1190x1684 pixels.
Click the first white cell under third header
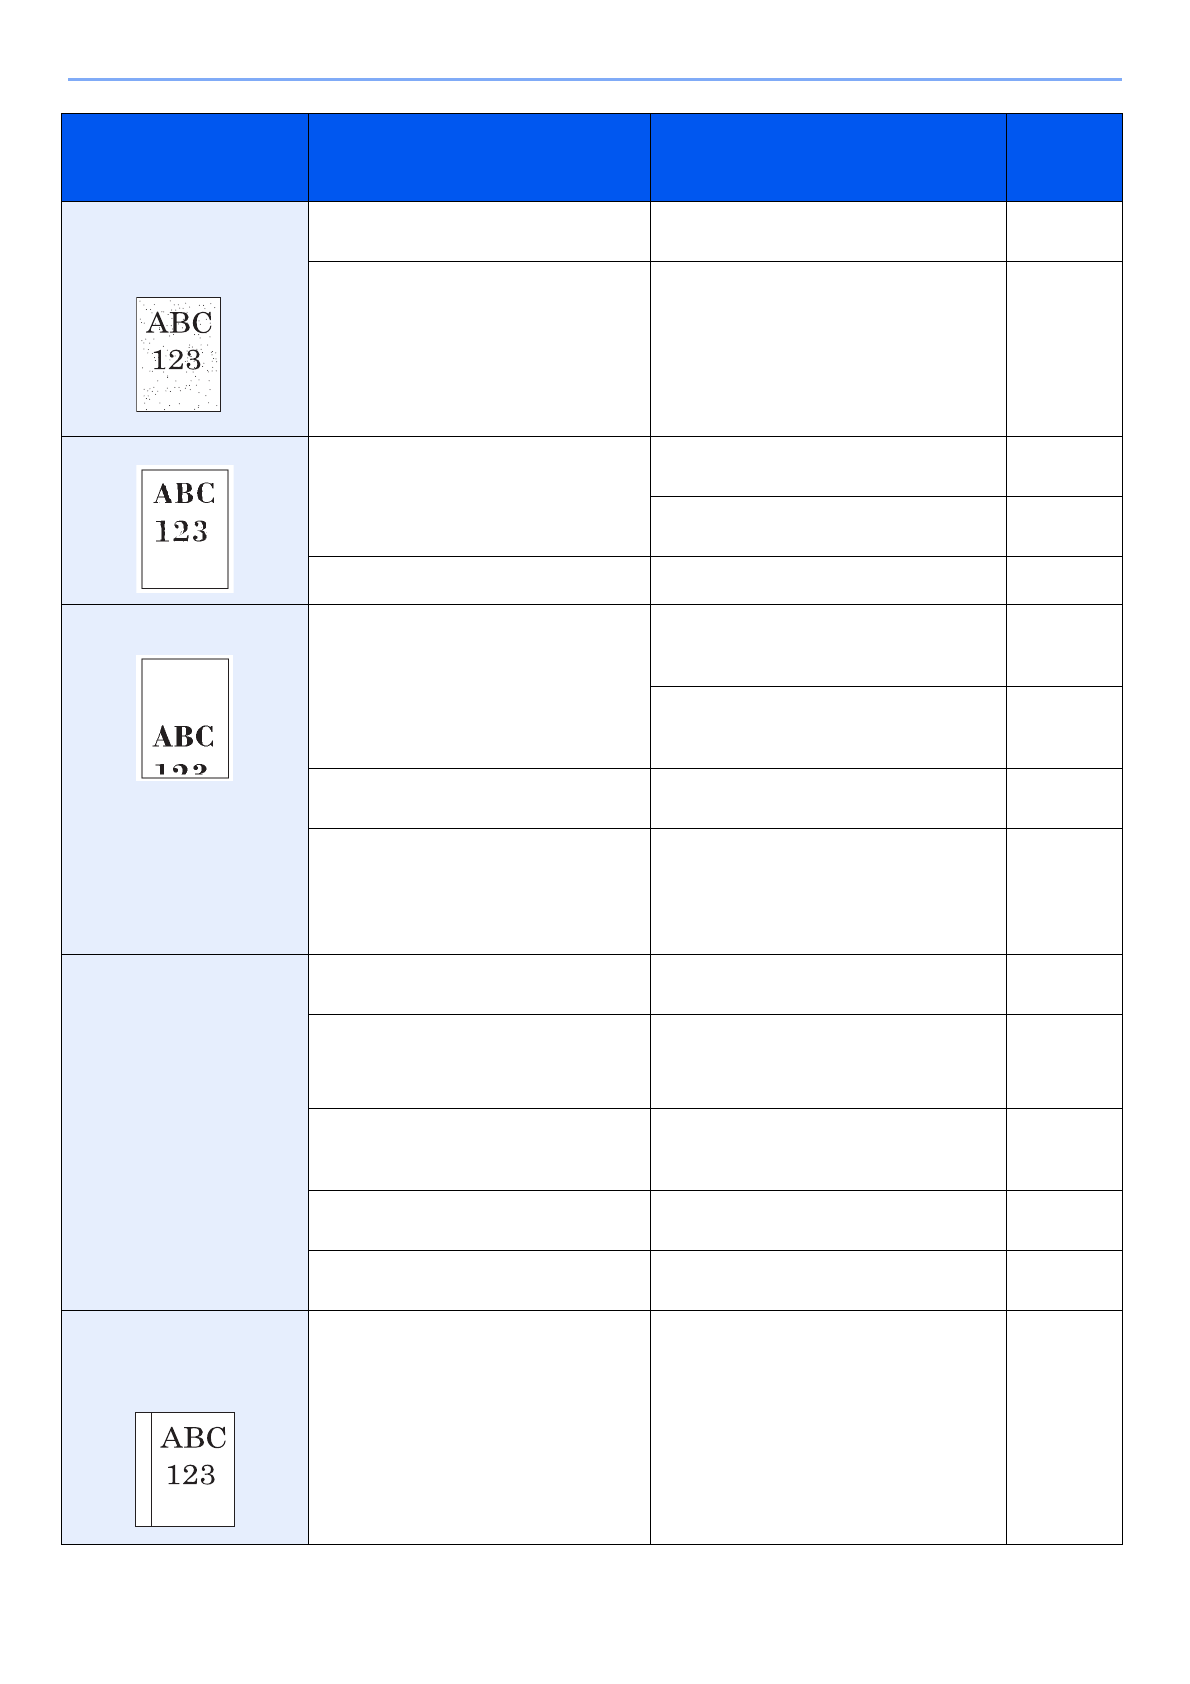pyautogui.click(x=828, y=232)
